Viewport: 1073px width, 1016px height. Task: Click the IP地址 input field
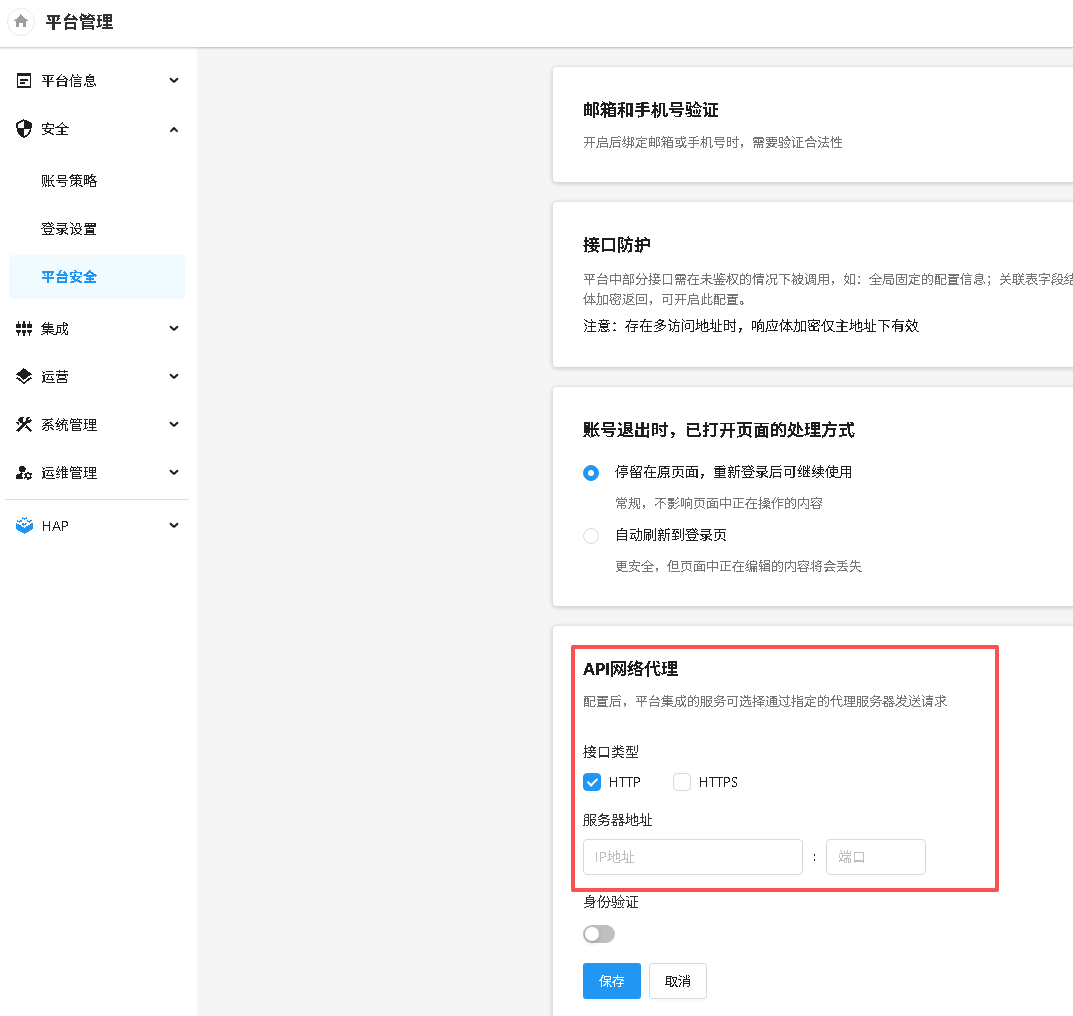[692, 857]
